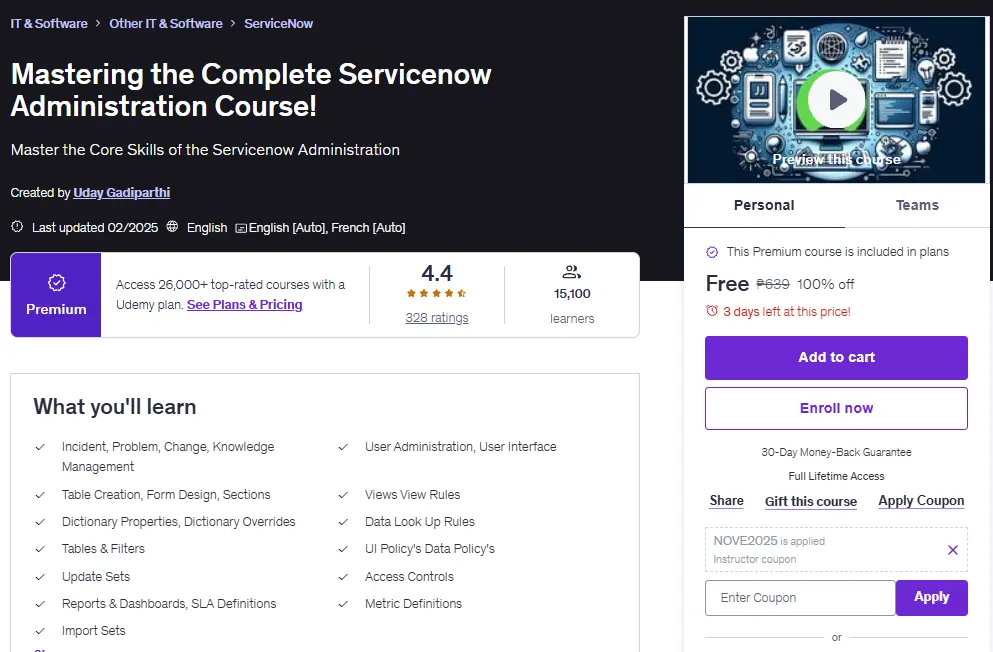Play the course preview video
This screenshot has height=652, width=993.
pyautogui.click(x=837, y=99)
